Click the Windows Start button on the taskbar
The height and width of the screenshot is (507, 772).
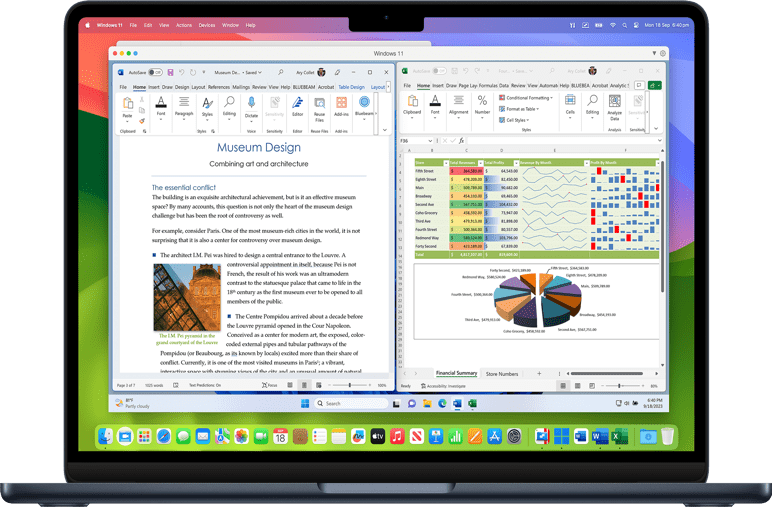(x=305, y=404)
